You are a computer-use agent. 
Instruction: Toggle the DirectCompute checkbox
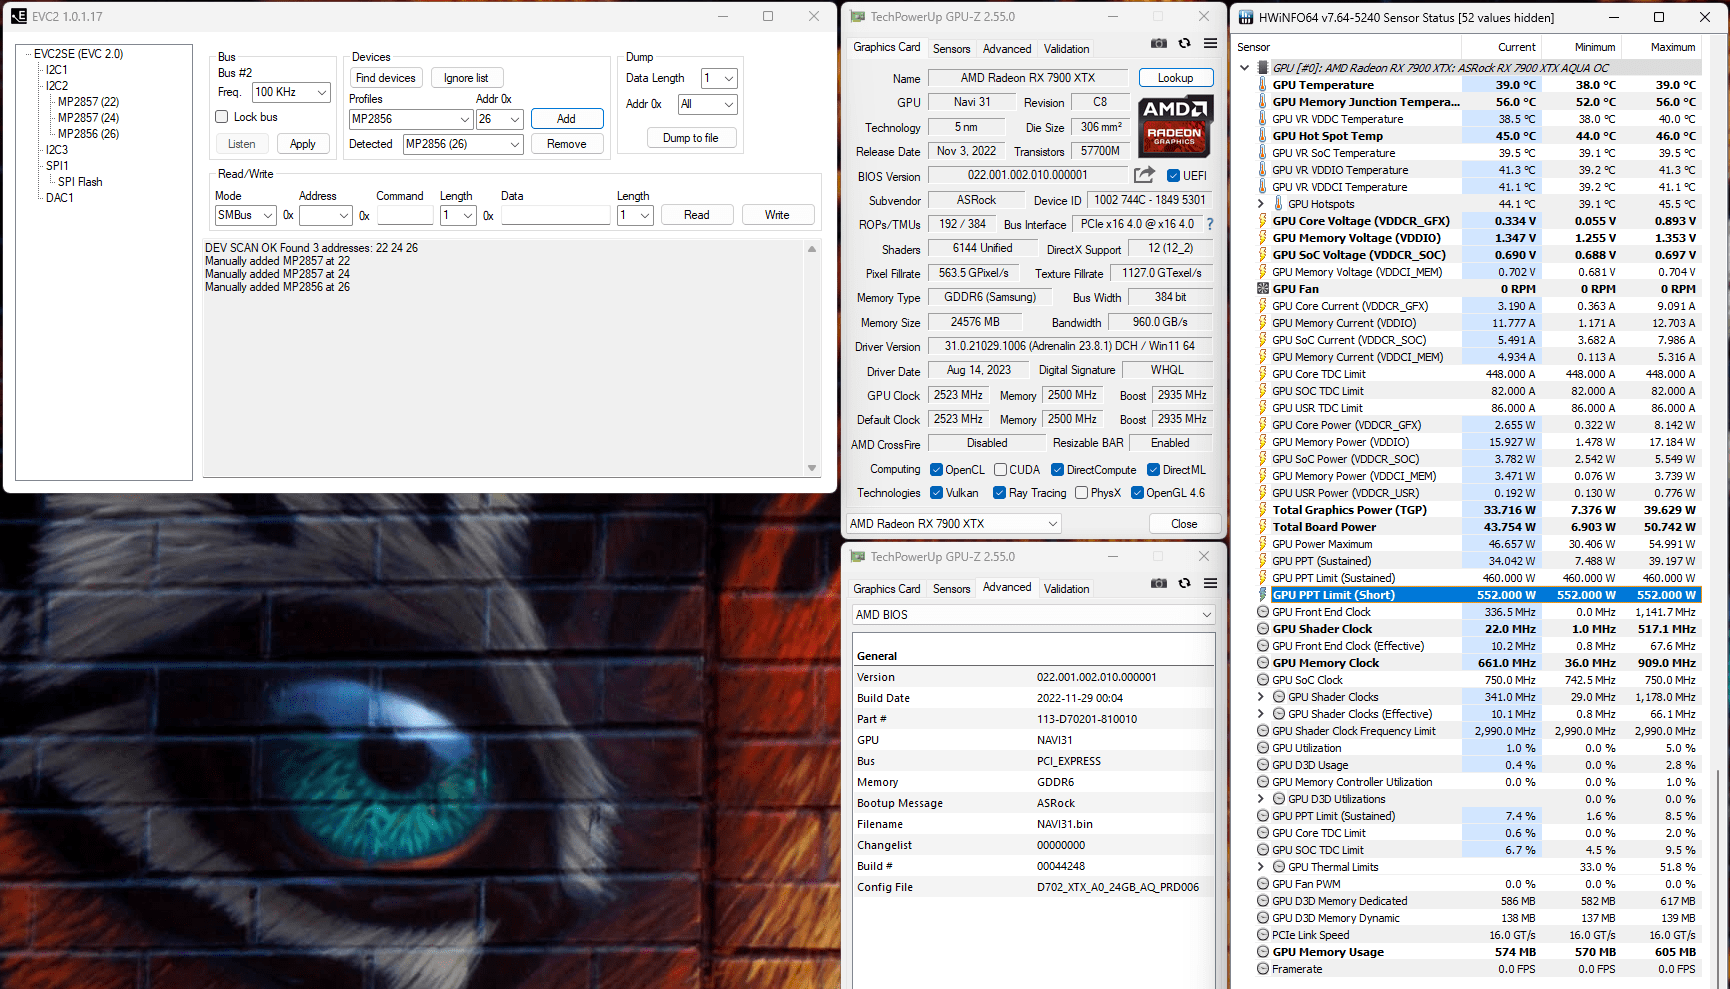click(x=1058, y=470)
